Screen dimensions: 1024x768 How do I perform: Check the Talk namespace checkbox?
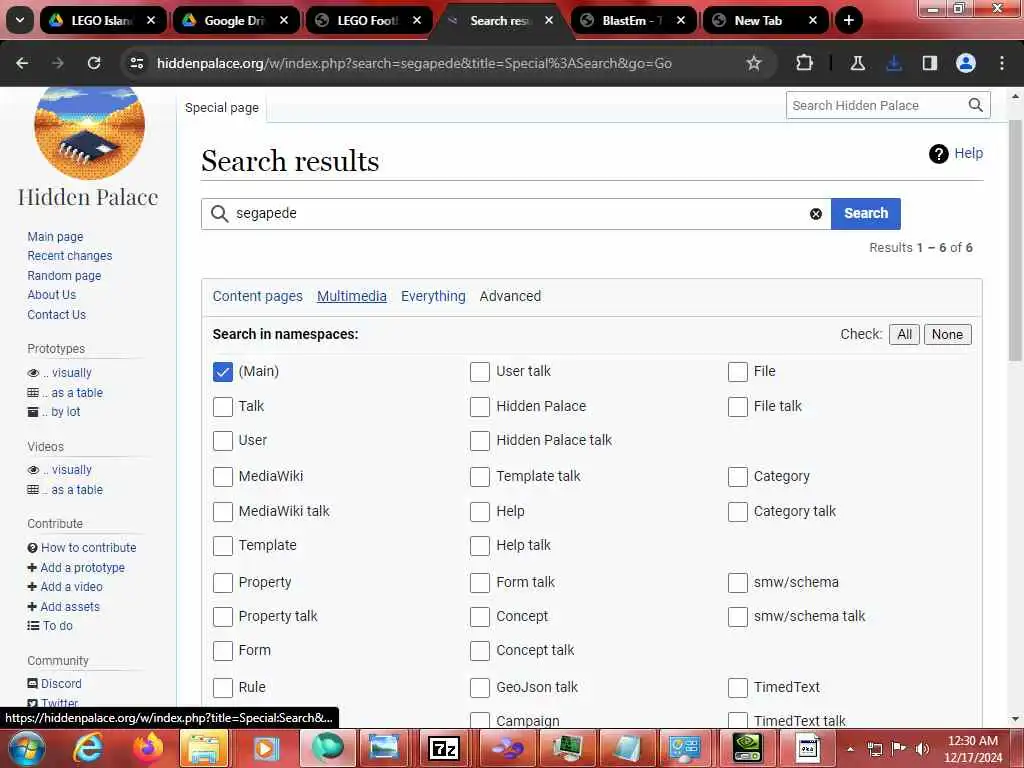coord(223,406)
